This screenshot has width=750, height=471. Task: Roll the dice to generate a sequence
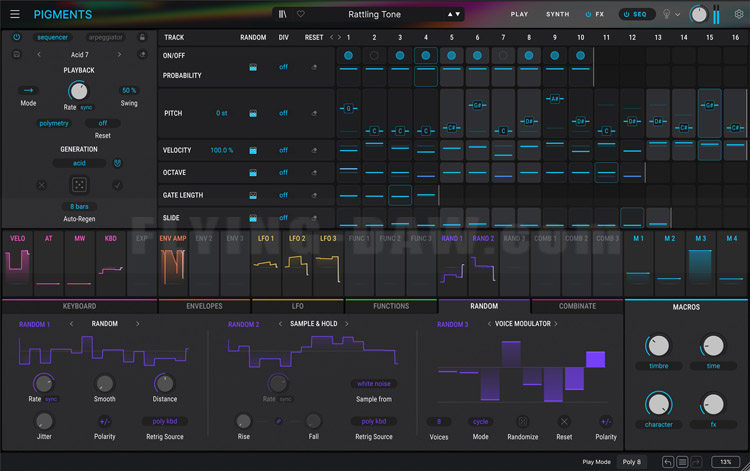point(79,185)
